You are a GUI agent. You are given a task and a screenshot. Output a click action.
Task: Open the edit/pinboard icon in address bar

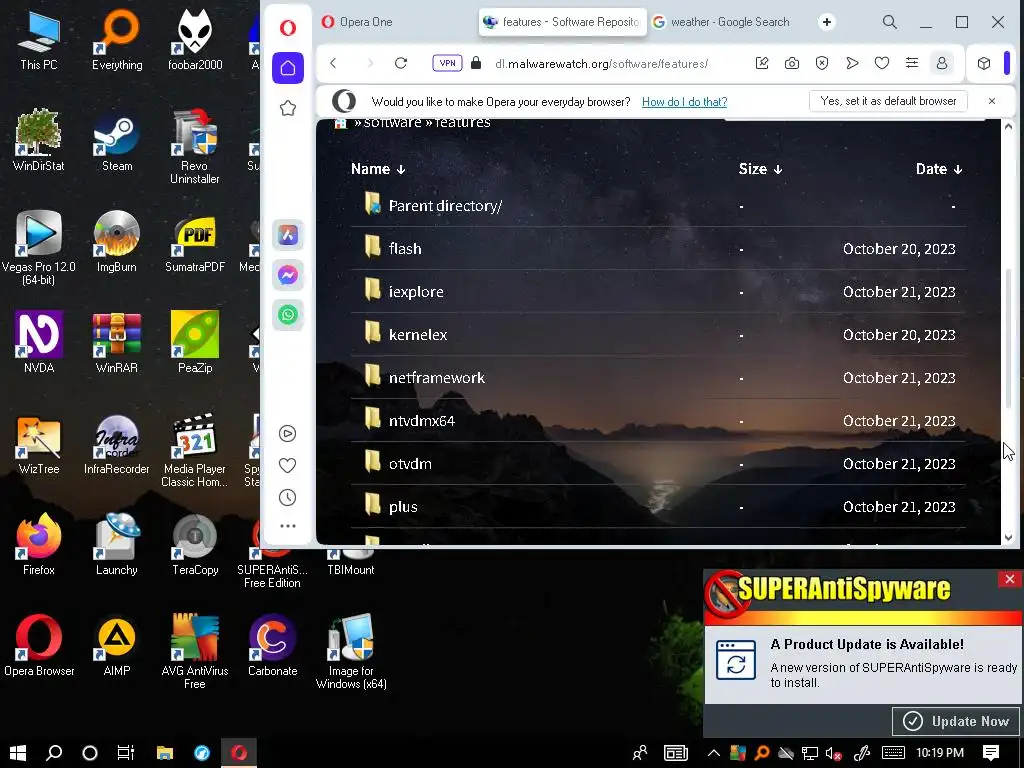coord(761,63)
